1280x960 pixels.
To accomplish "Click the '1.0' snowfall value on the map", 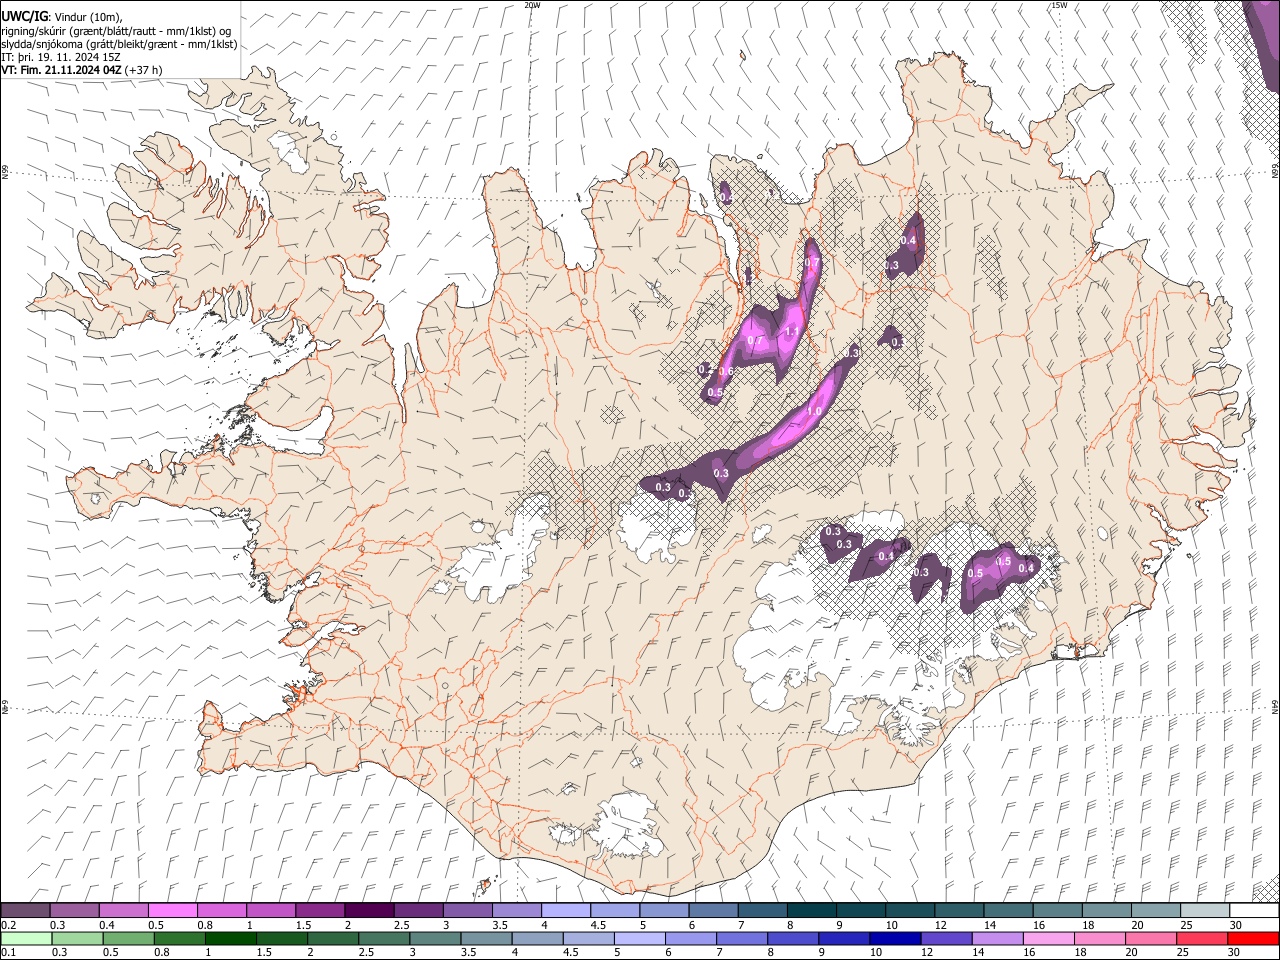I will pyautogui.click(x=813, y=411).
